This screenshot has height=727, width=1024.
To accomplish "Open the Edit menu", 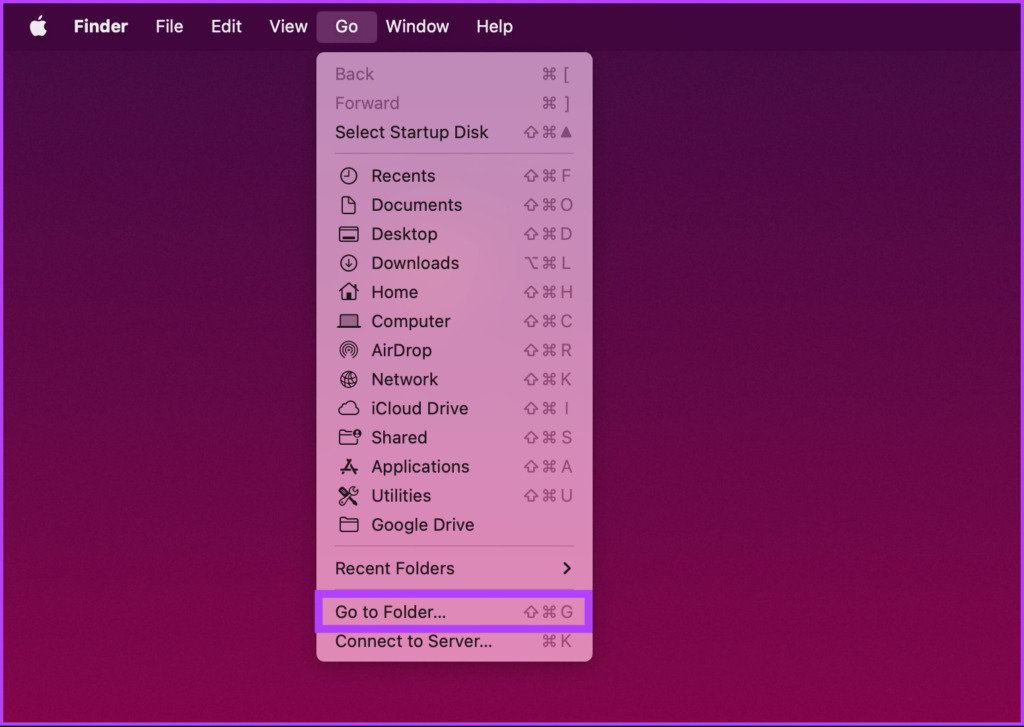I will click(x=226, y=27).
